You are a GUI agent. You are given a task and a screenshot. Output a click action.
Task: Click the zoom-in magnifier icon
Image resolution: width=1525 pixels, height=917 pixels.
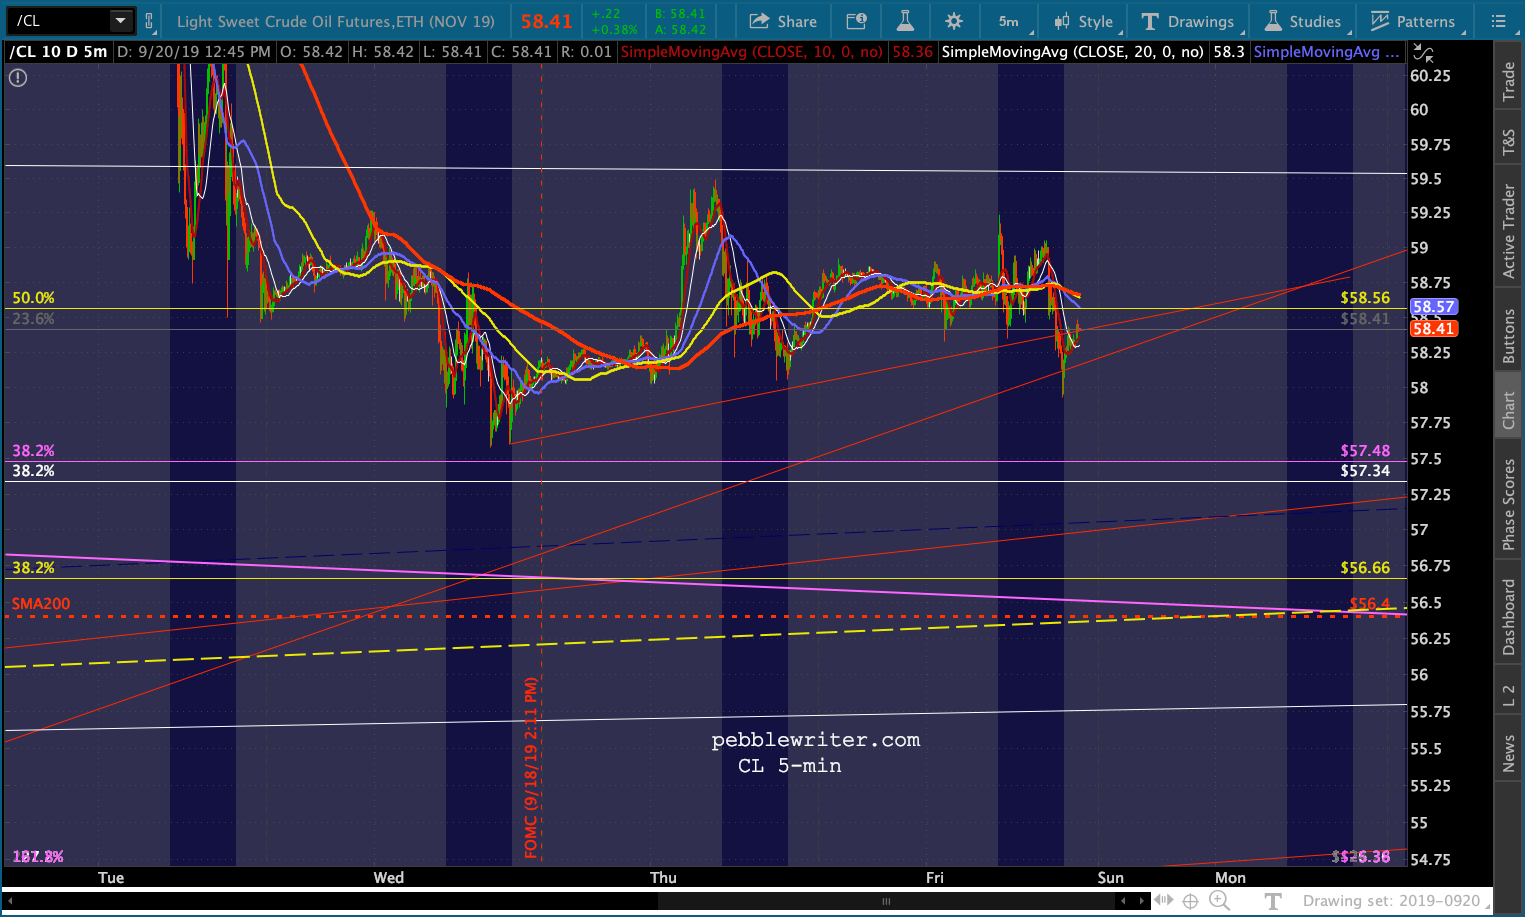tap(1219, 900)
